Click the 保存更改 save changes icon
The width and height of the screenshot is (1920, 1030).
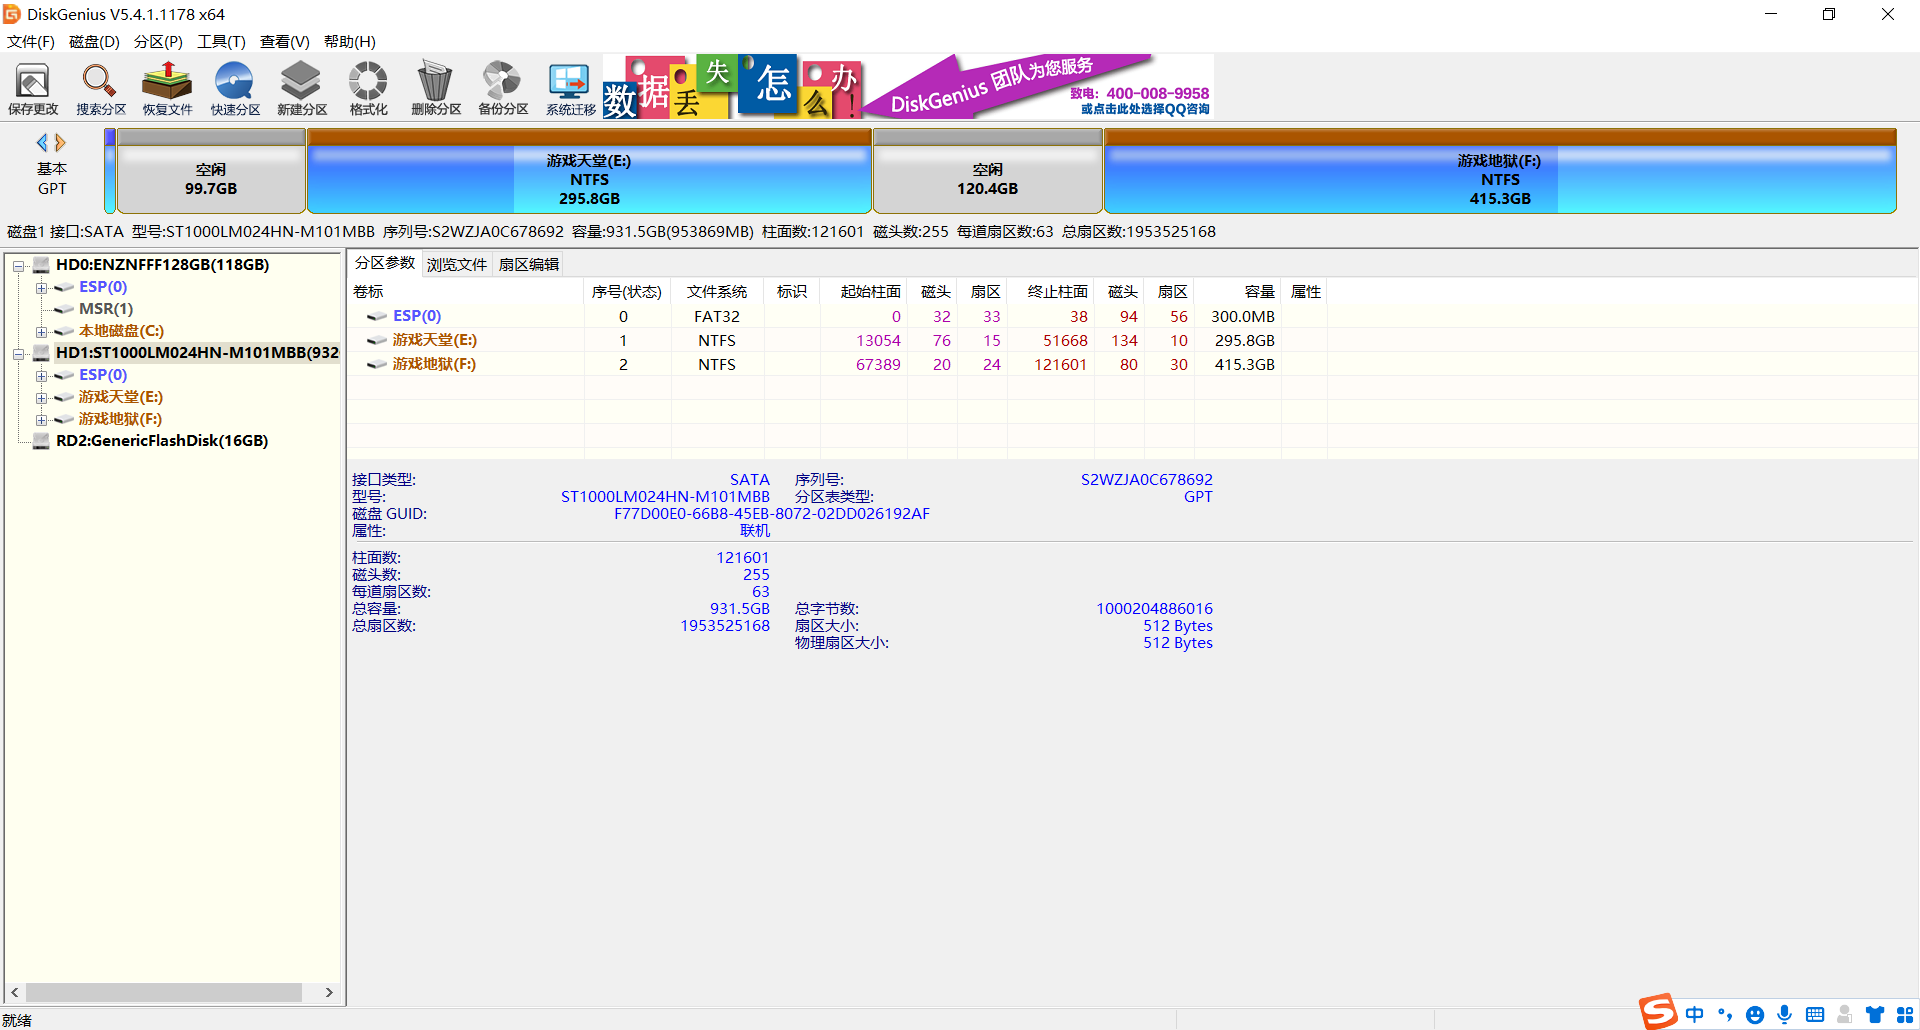pyautogui.click(x=33, y=89)
